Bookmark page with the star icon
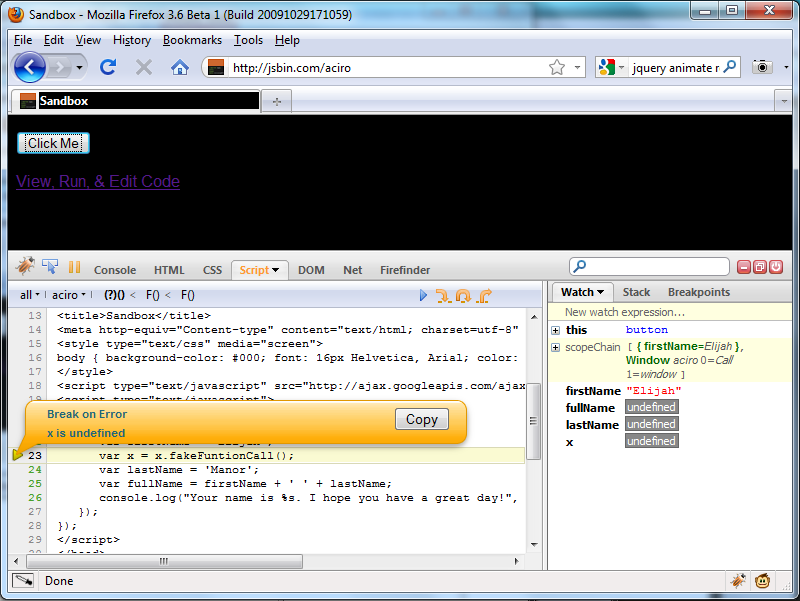Screen dimensions: 800x601 click(557, 67)
